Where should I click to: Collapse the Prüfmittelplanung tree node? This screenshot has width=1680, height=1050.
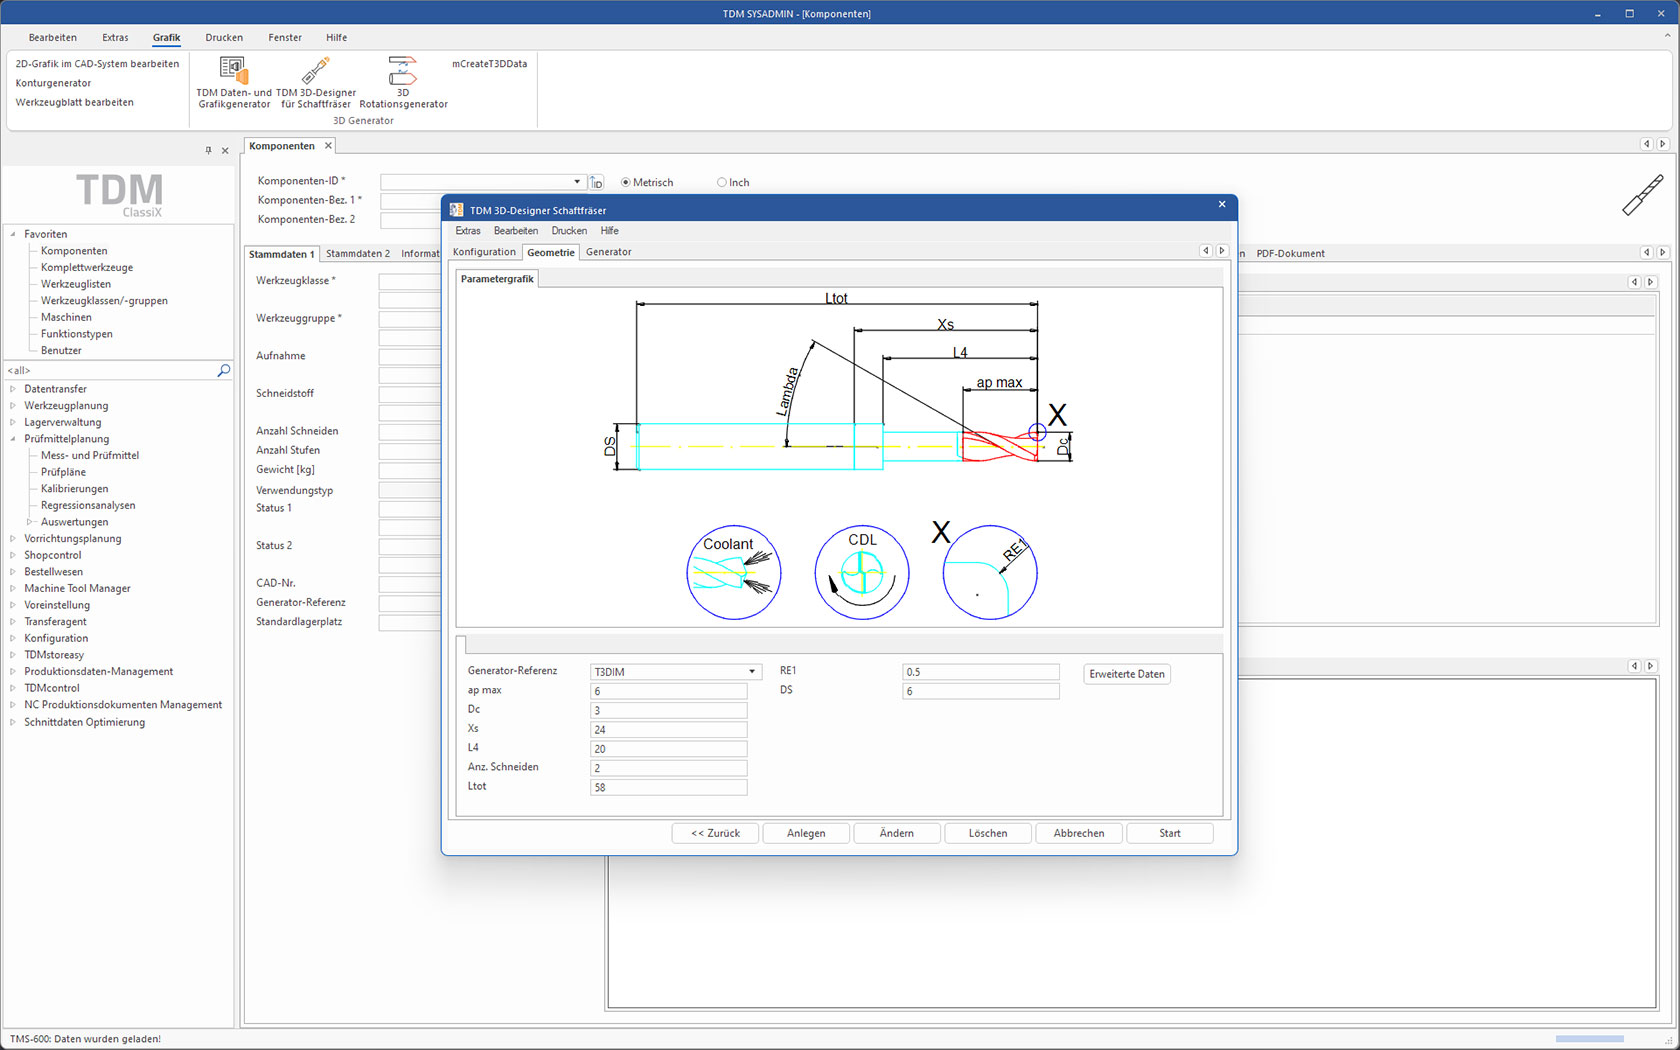pyautogui.click(x=13, y=439)
